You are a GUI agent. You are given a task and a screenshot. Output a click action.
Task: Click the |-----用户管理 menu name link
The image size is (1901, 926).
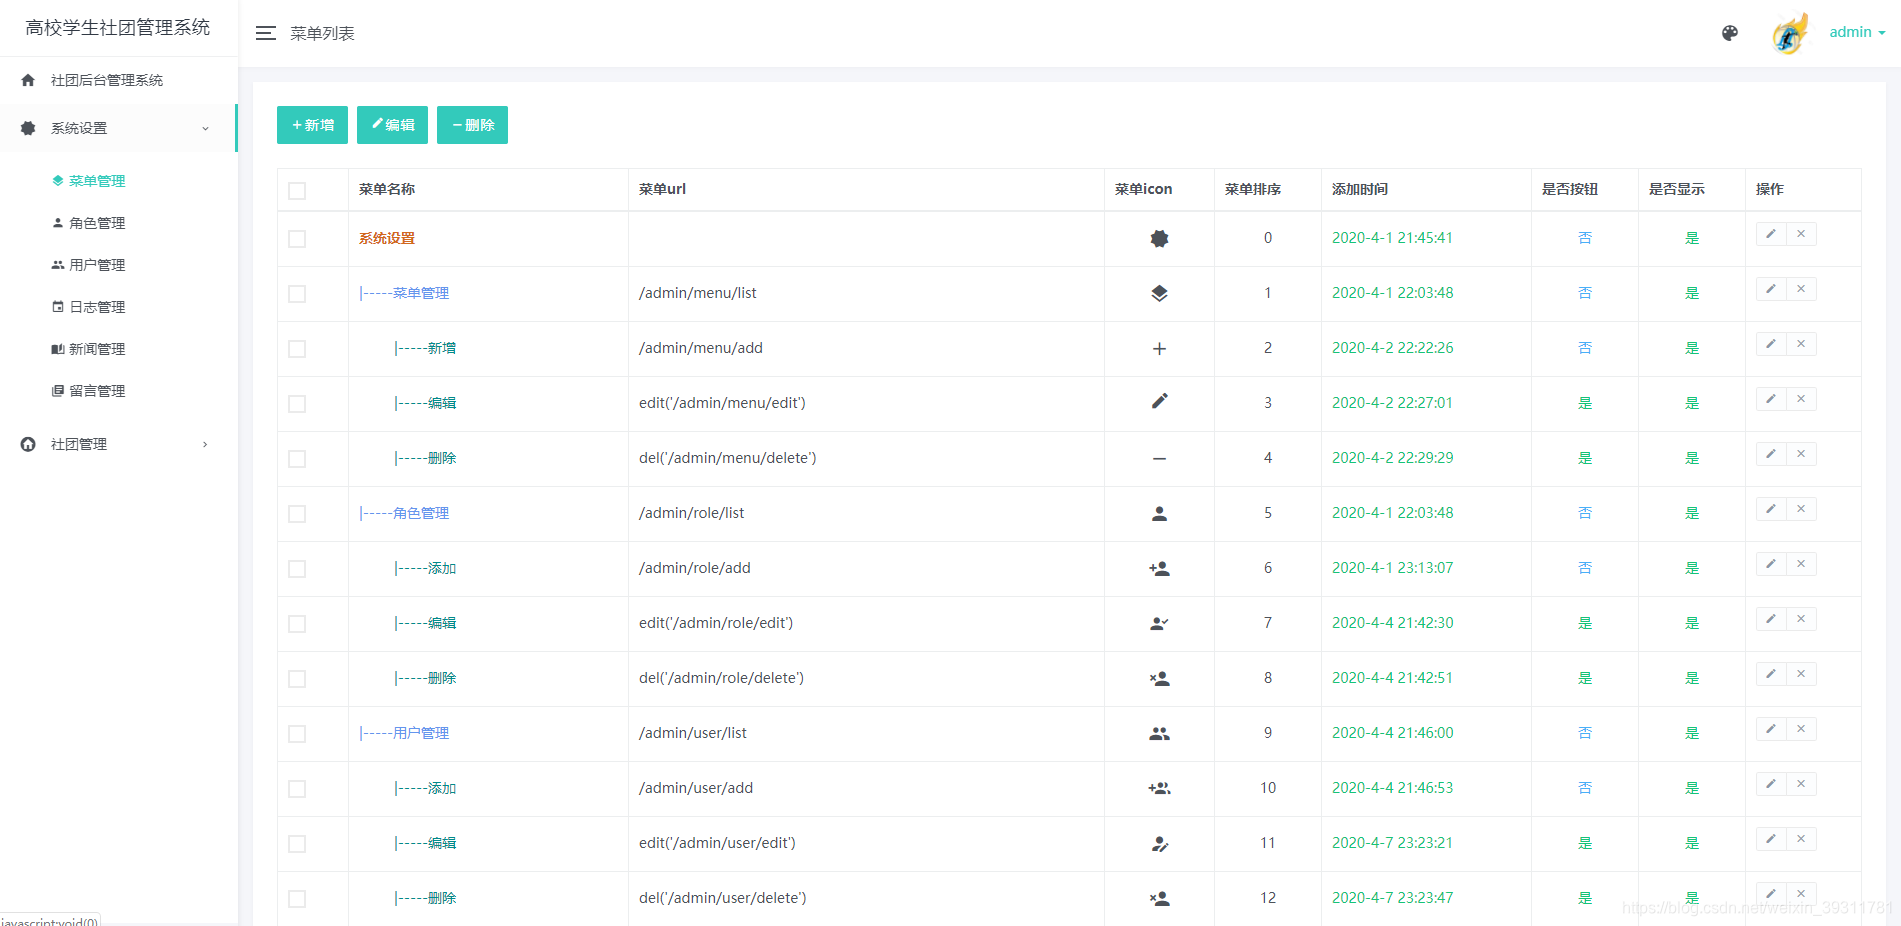404,734
